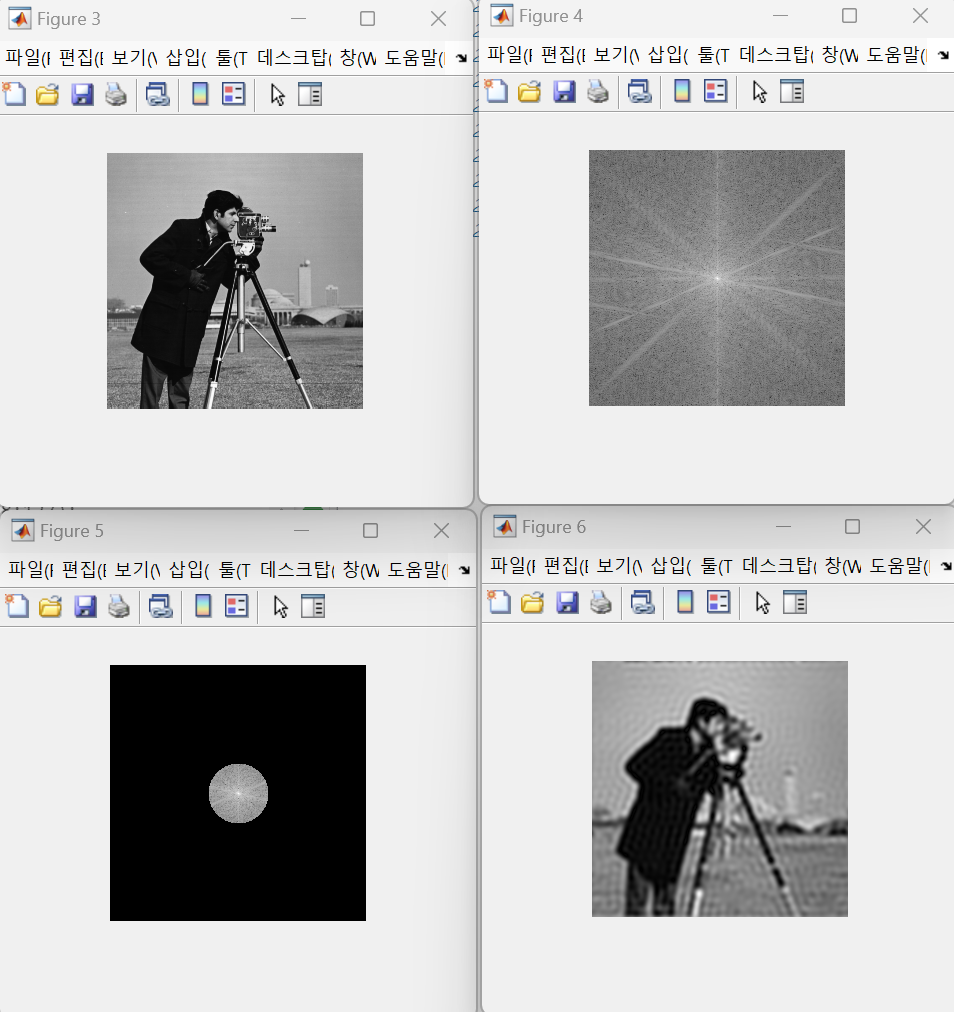Select the Edit Plot arrow in Figure 6
Screen dimensions: 954x1012
click(763, 602)
